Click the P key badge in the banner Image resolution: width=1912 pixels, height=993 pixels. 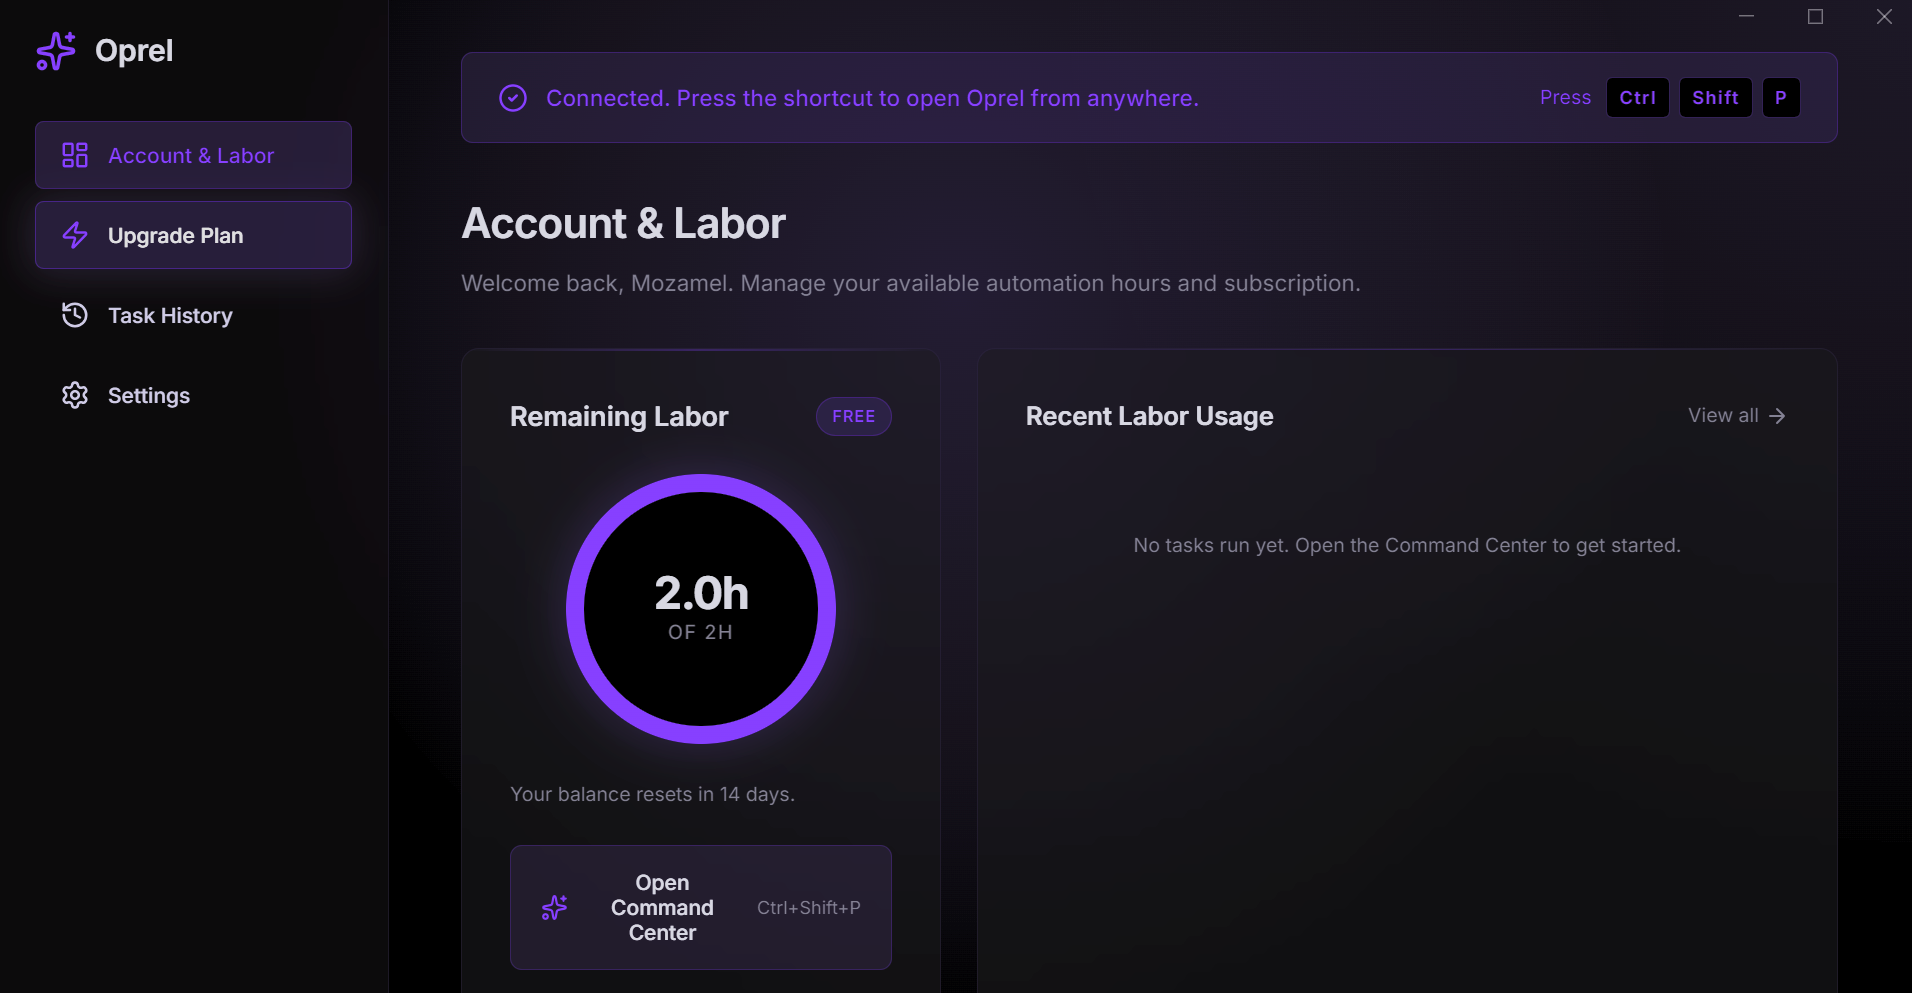pyautogui.click(x=1781, y=97)
